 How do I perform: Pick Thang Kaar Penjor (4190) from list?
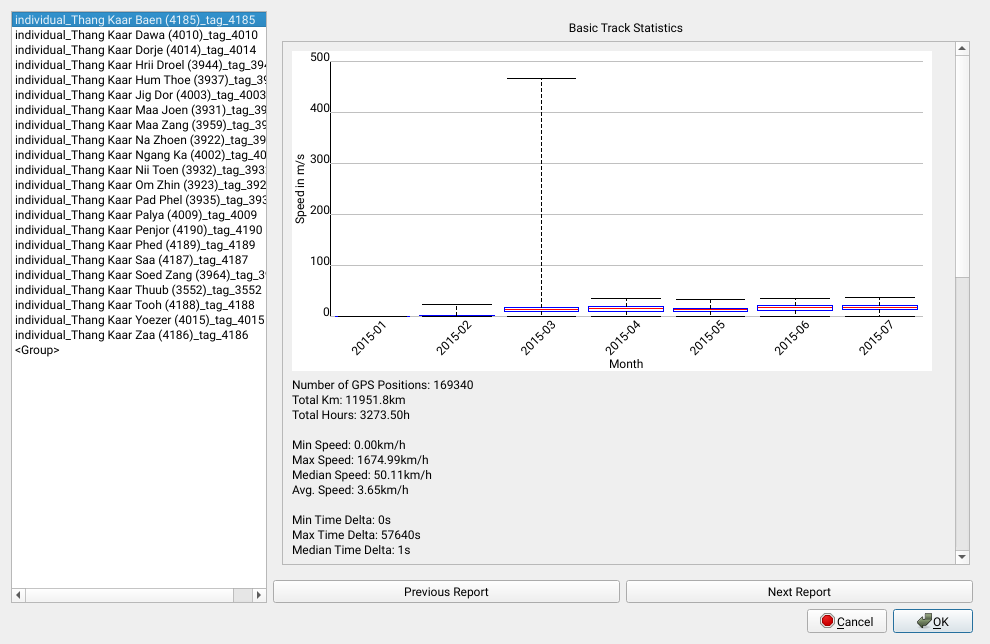coord(135,230)
